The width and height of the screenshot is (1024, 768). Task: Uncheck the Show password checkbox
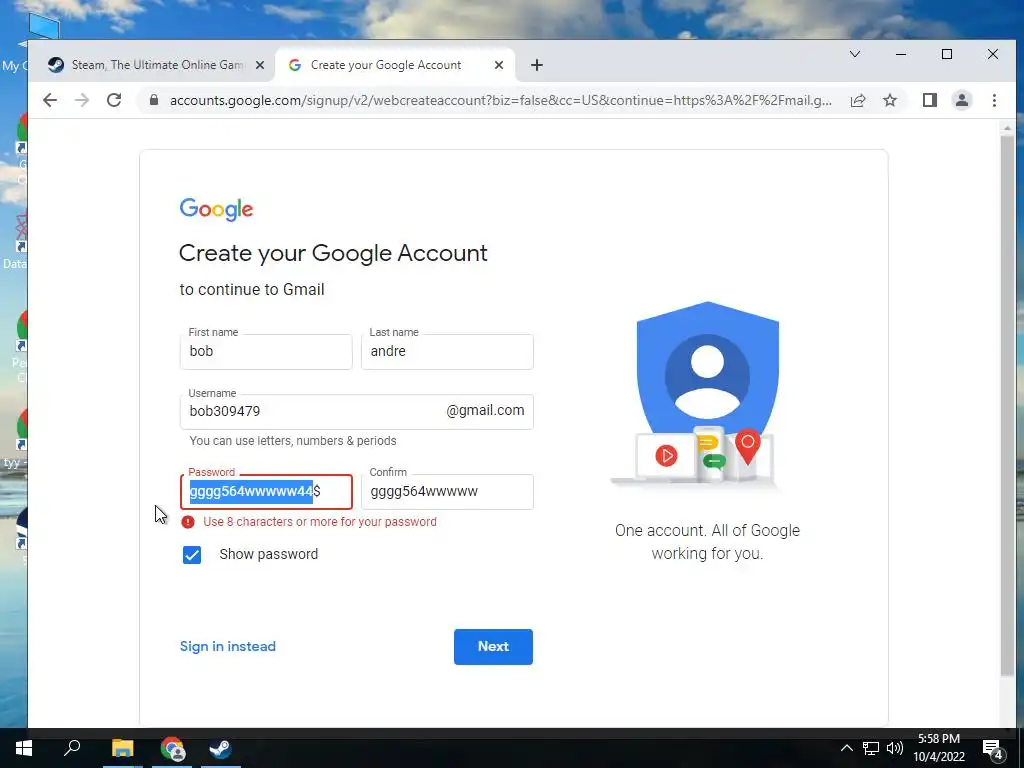pyautogui.click(x=191, y=554)
